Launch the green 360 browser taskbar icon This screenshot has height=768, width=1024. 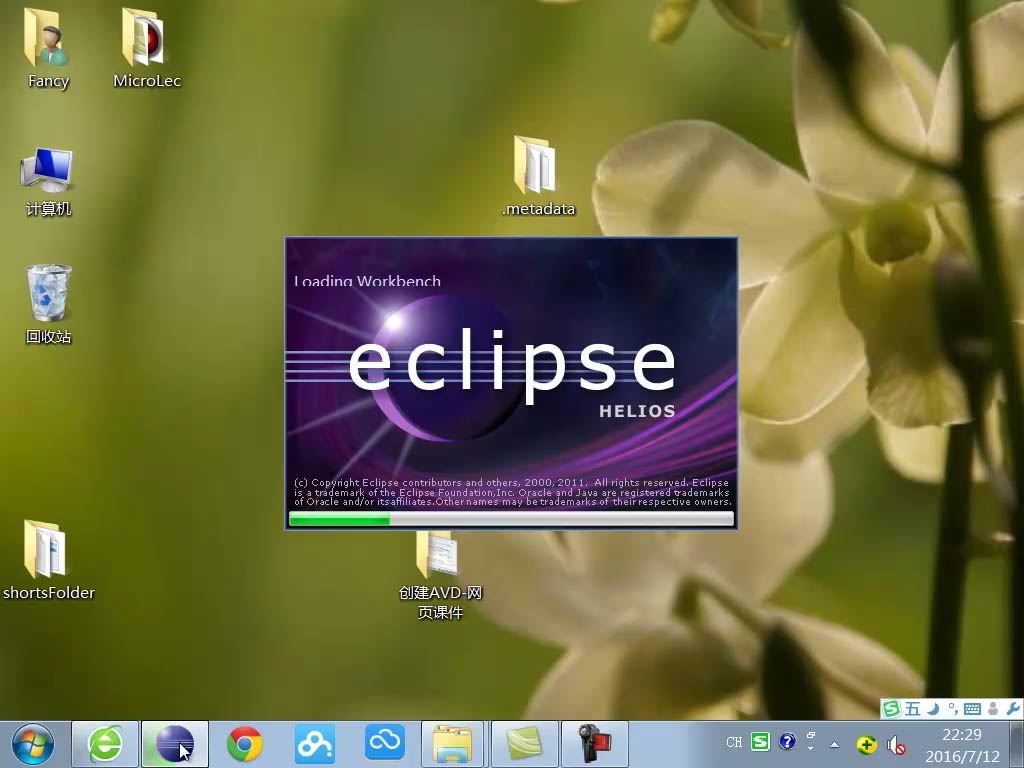[104, 744]
